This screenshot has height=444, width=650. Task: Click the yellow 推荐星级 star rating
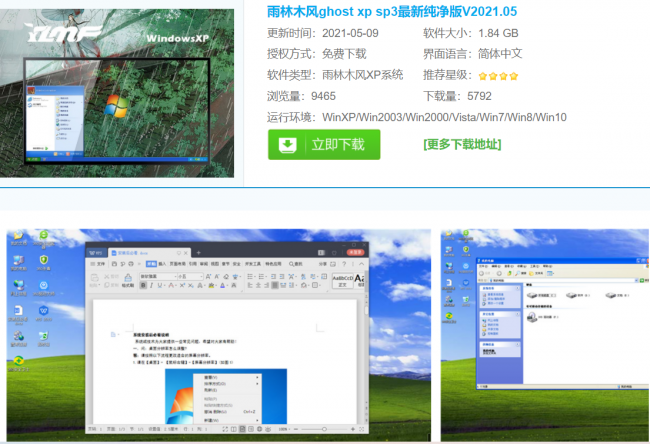498,76
